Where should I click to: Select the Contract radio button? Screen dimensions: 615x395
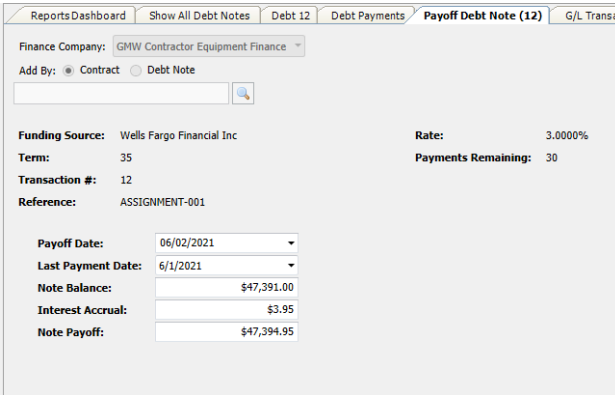point(68,71)
